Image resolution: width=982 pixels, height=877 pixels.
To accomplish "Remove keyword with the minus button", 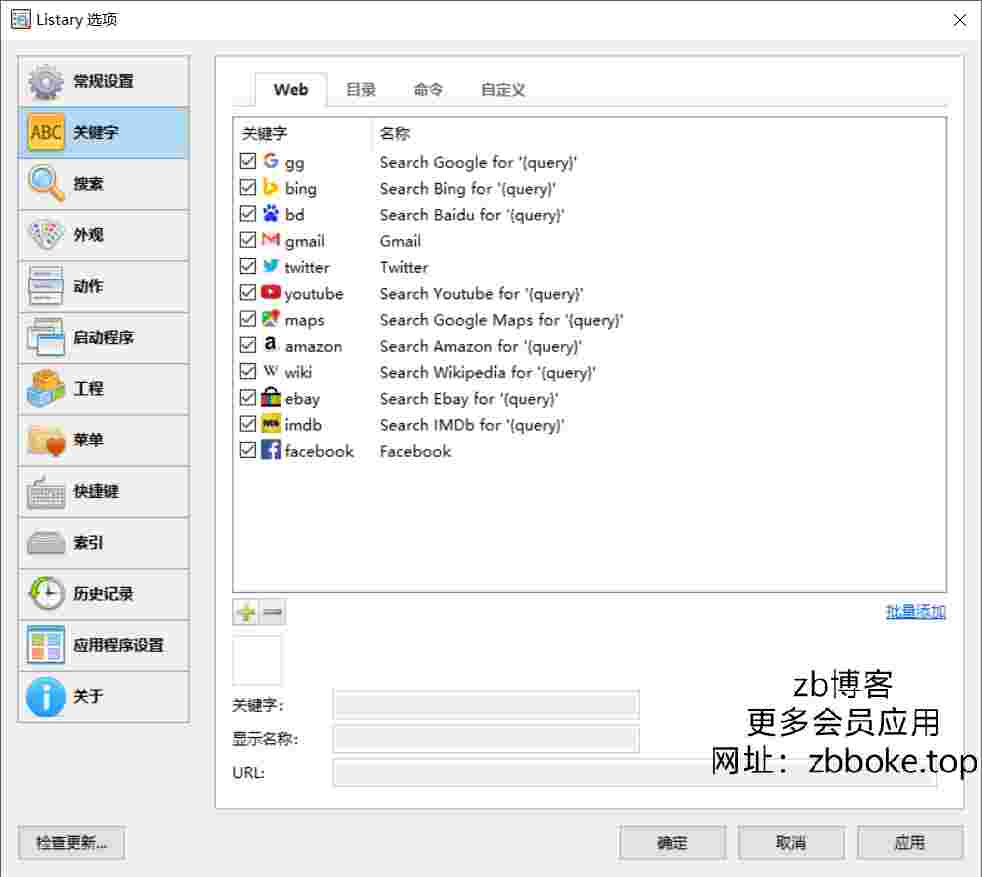I will 272,612.
